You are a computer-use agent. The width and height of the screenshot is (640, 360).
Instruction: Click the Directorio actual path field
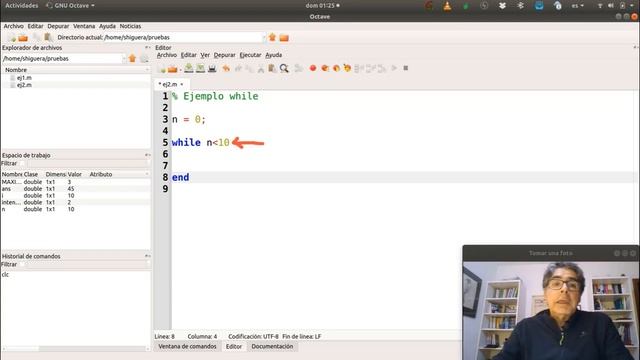coord(182,38)
